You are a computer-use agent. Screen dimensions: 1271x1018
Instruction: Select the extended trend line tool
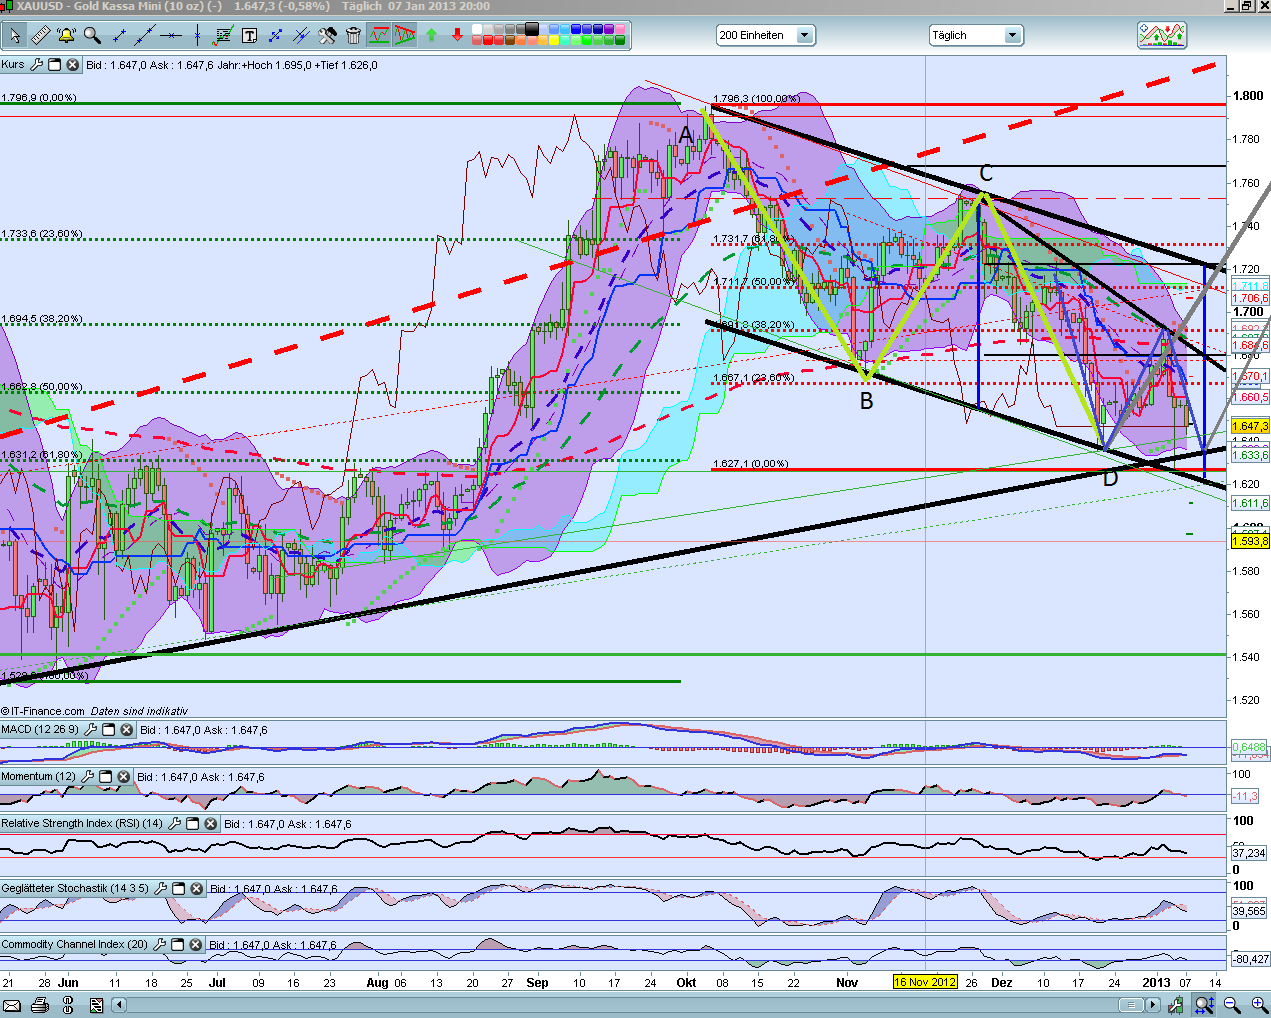(145, 35)
